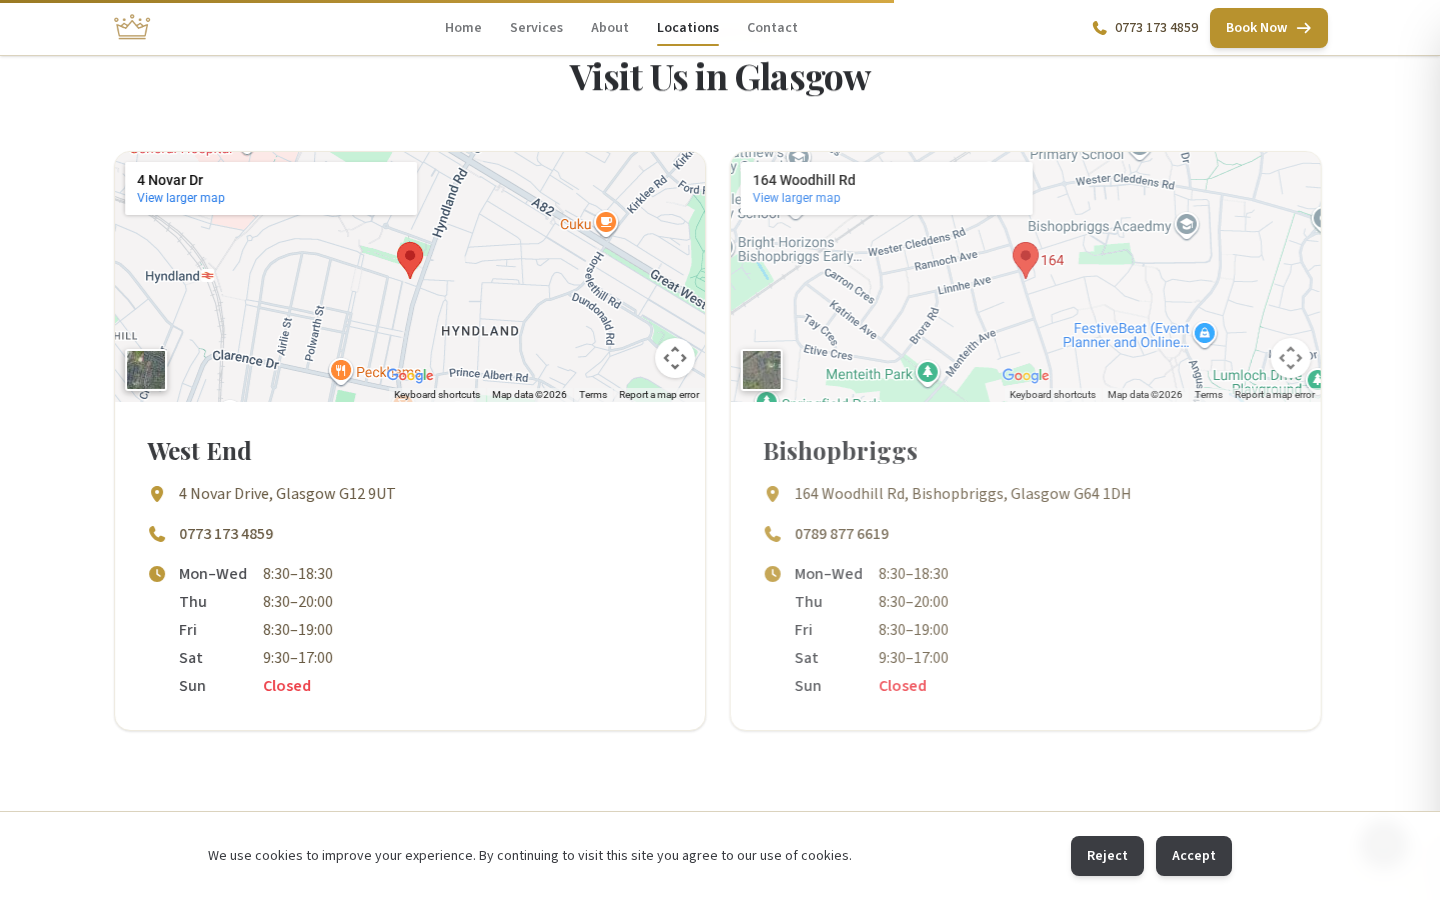Click Bishopbriggs Academy school marker
The height and width of the screenshot is (900, 1440).
click(1186, 225)
